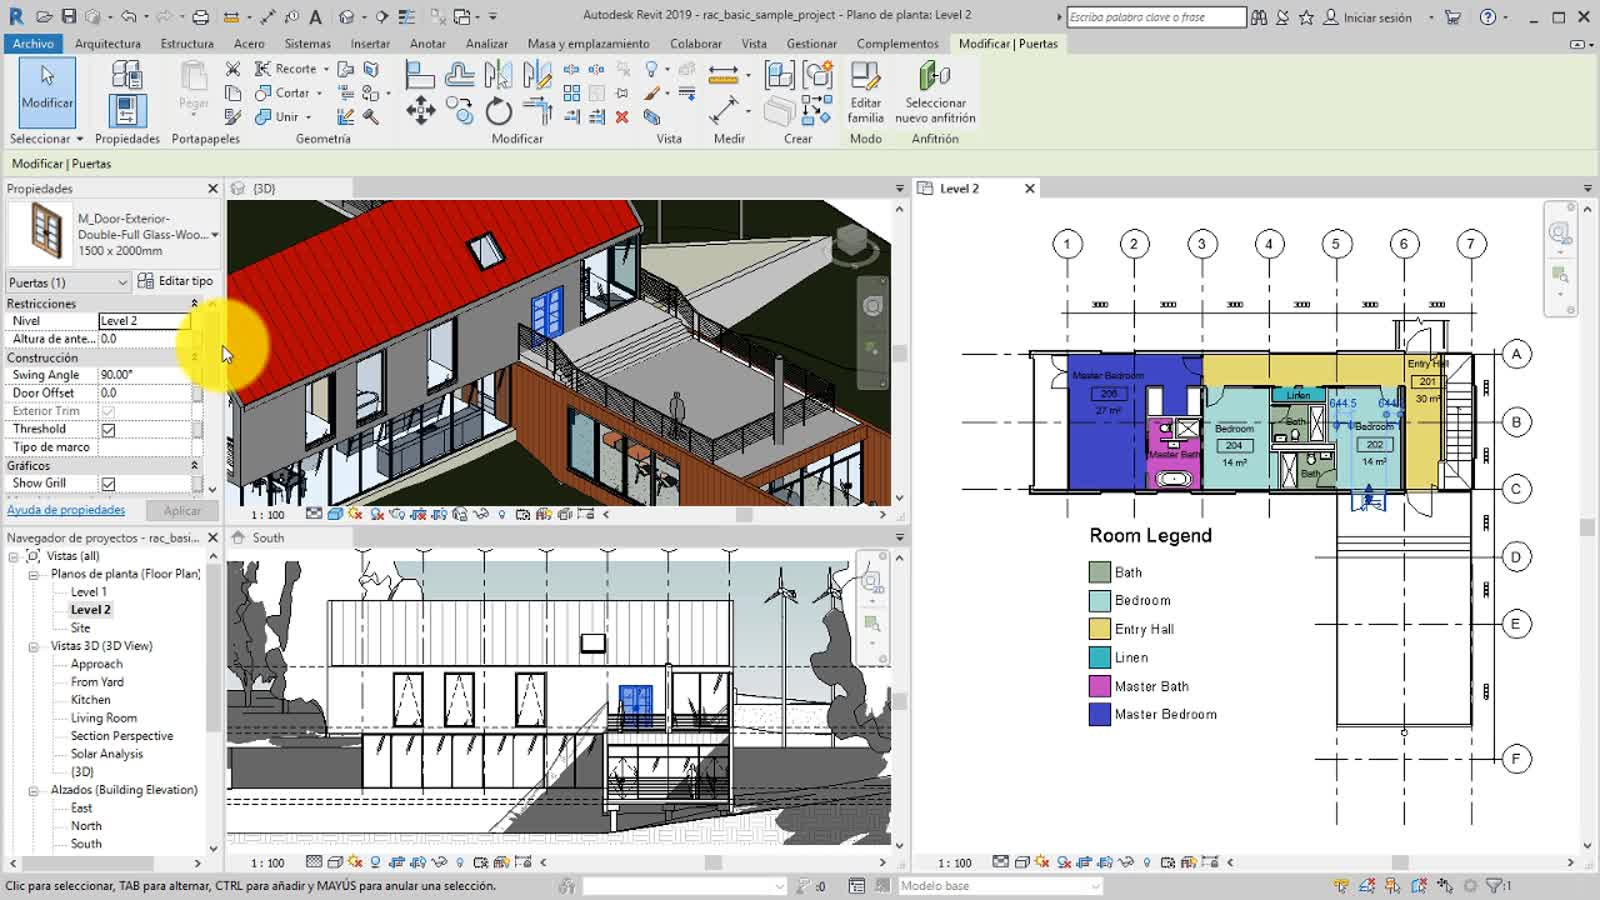This screenshot has height=900, width=1600.
Task: Delete elements using the red X Eliminar icon
Action: point(623,117)
